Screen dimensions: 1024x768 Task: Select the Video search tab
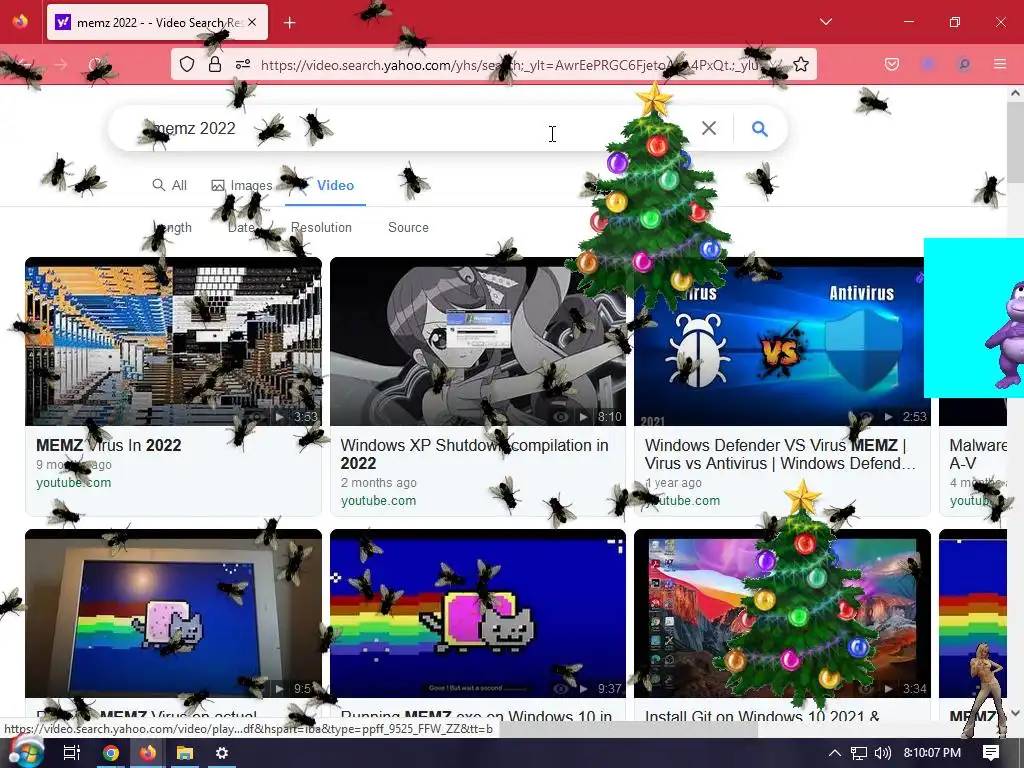335,185
